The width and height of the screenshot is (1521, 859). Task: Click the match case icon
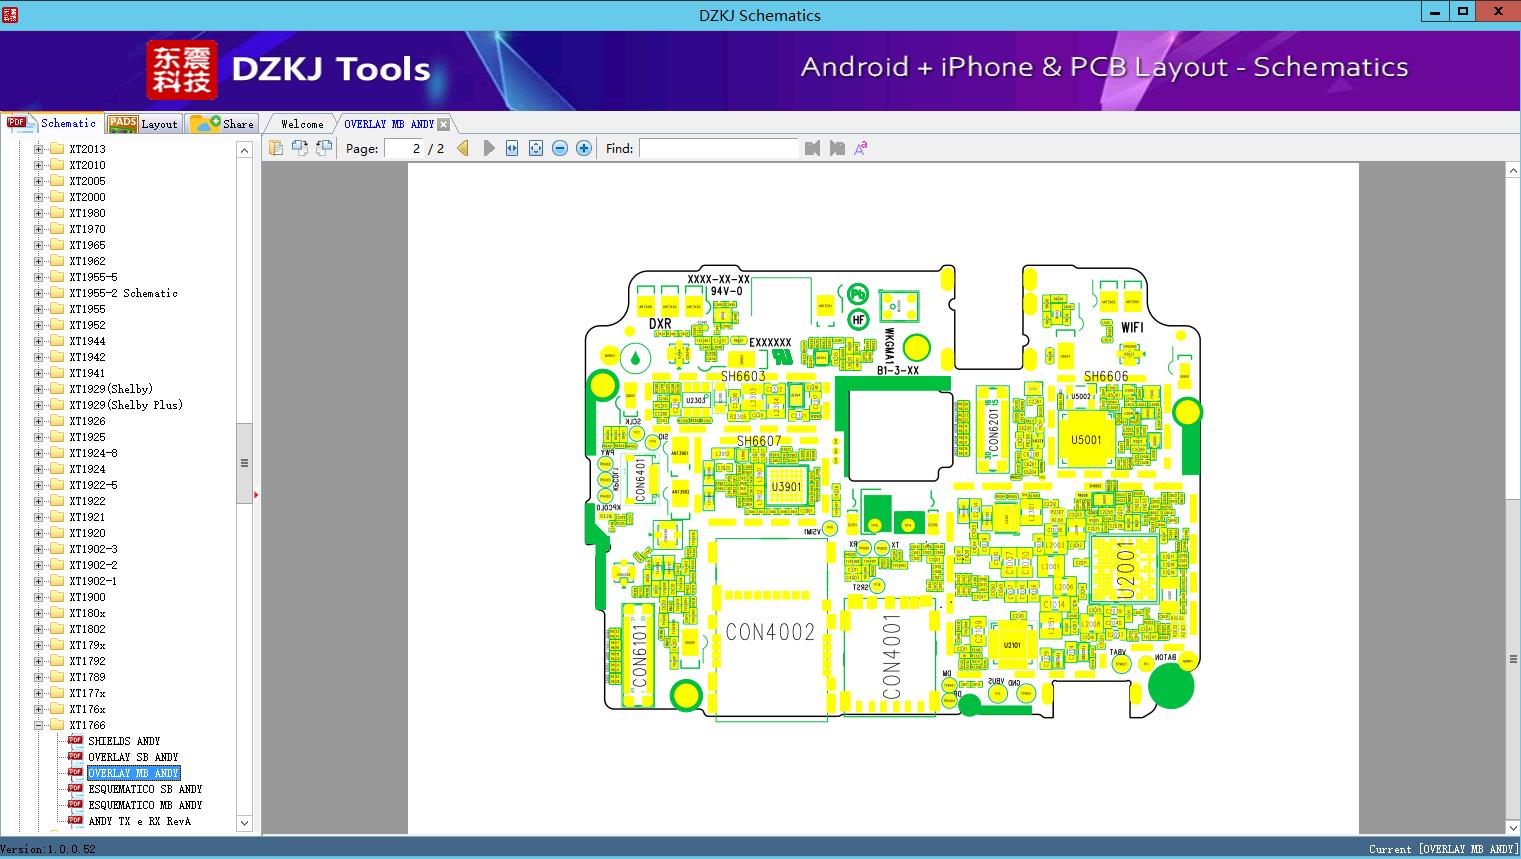(x=860, y=148)
